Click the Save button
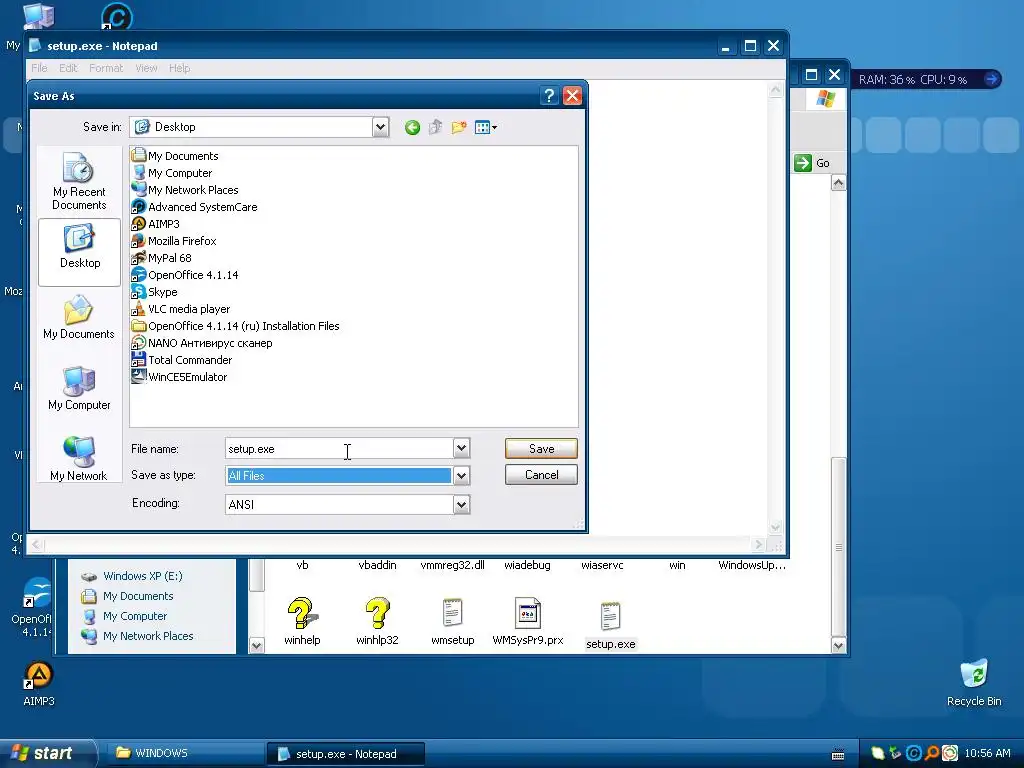Screen dimensions: 1024x768 tap(541, 448)
